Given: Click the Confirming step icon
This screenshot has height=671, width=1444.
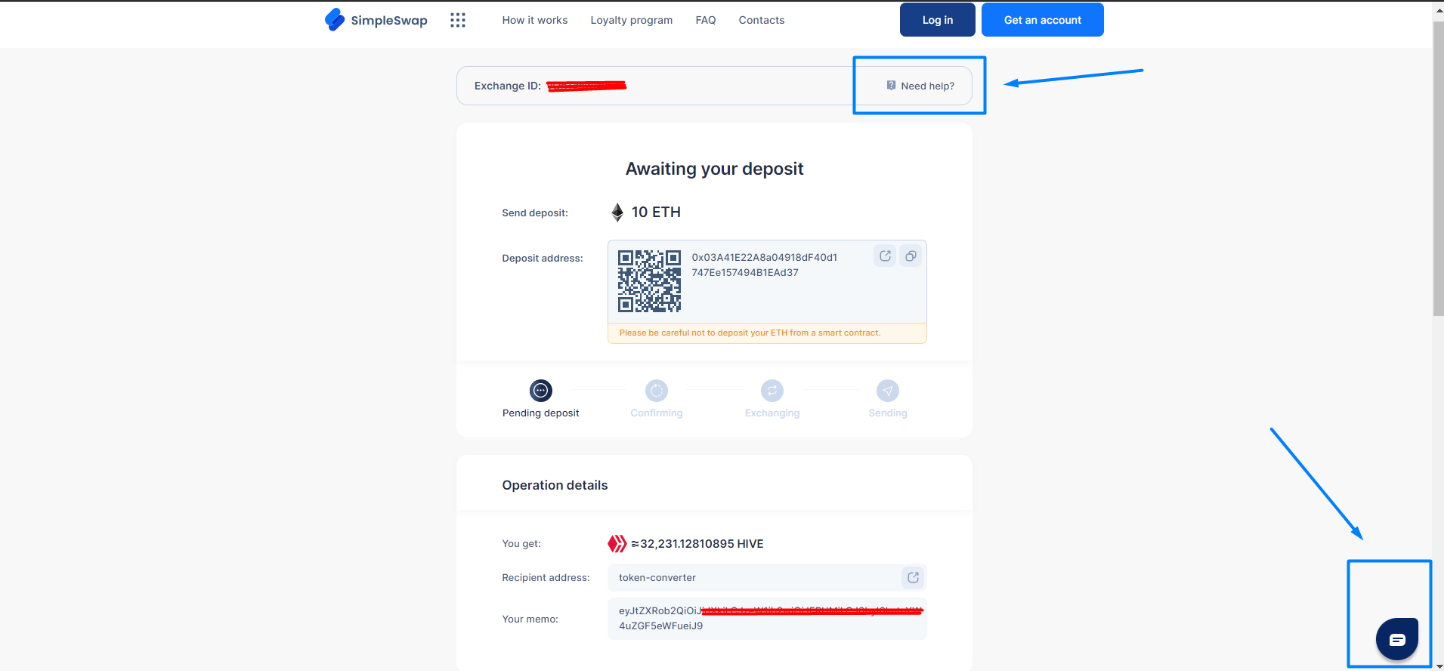Looking at the screenshot, I should tap(656, 390).
